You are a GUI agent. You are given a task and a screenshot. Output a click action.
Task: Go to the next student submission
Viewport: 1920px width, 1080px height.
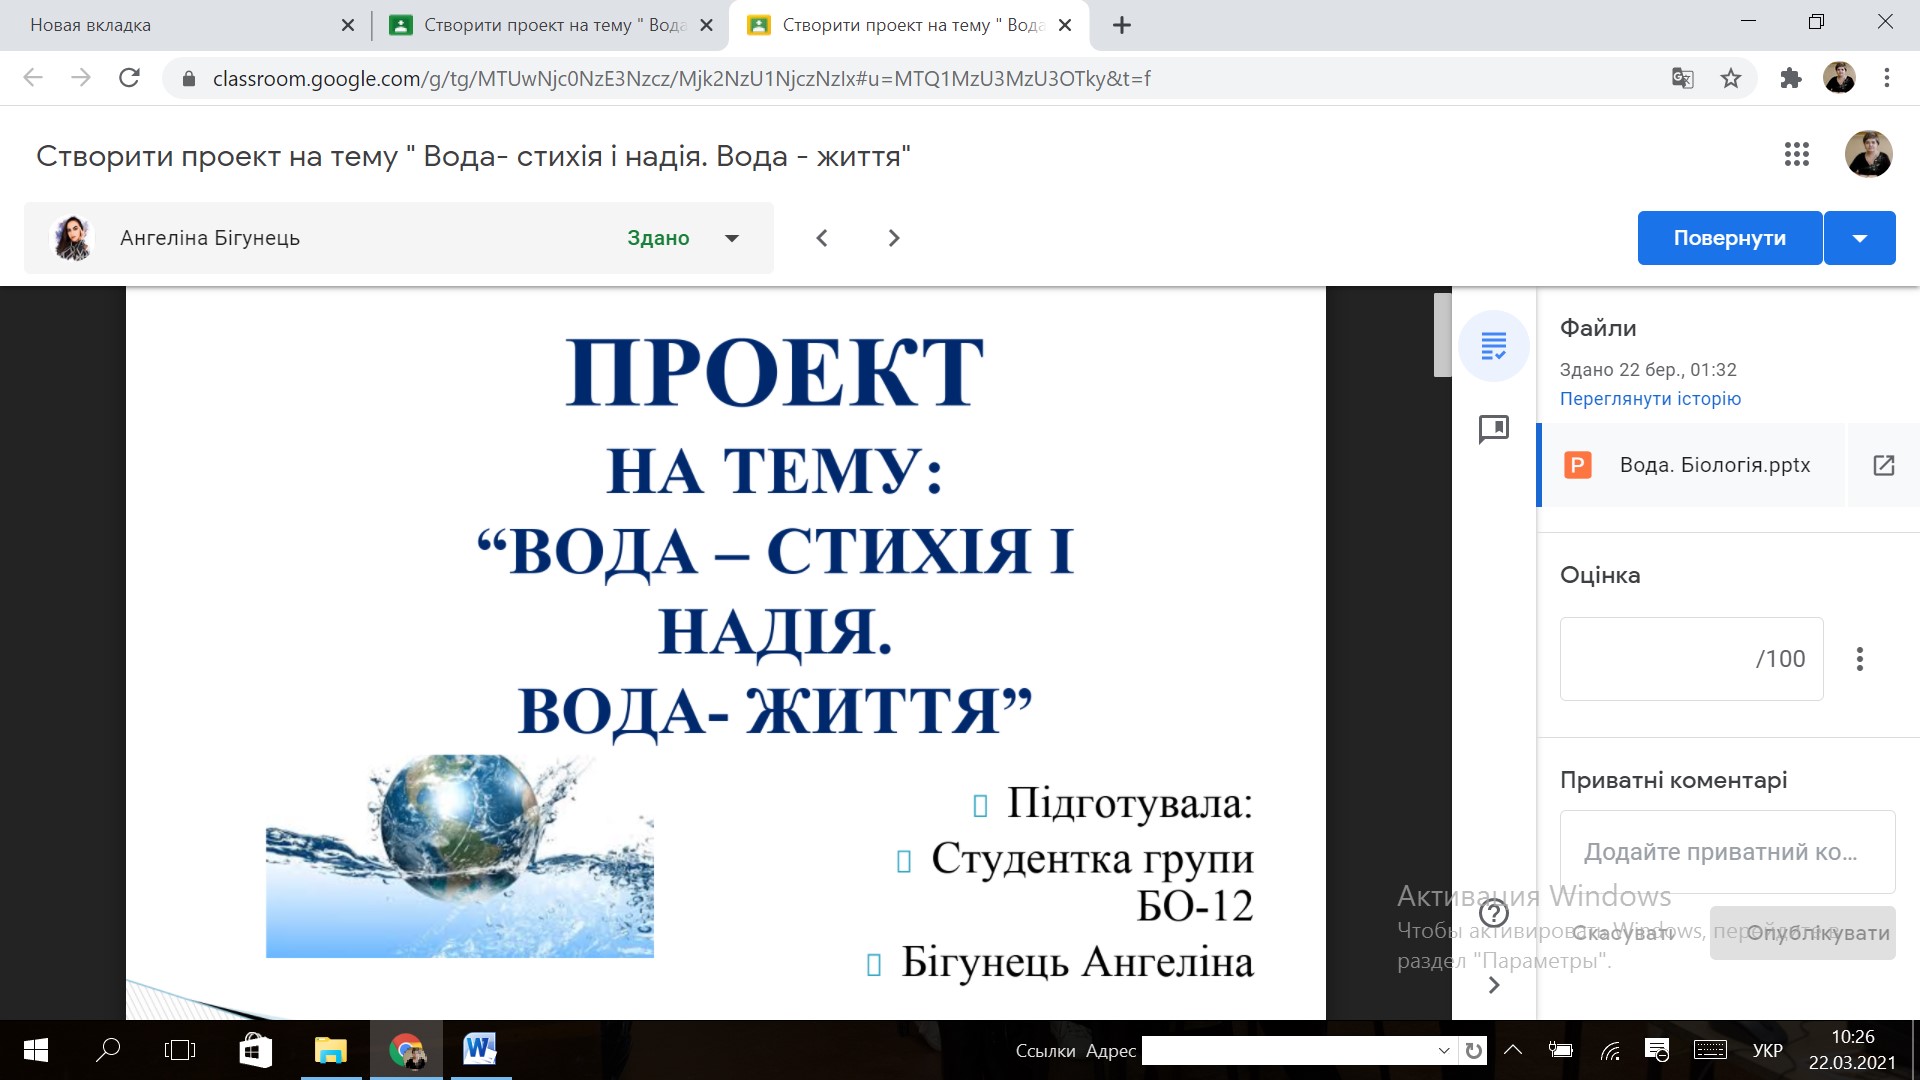click(x=894, y=238)
